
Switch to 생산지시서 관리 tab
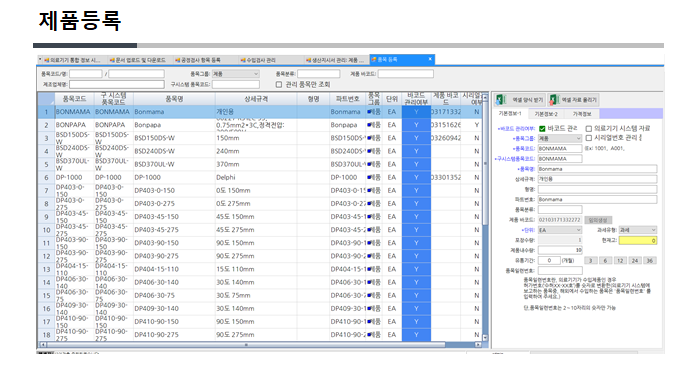335,60
